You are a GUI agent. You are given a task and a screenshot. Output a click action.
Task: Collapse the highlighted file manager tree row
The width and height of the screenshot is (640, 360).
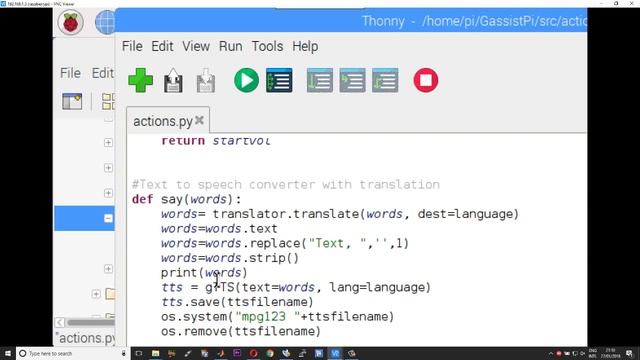pos(108,218)
